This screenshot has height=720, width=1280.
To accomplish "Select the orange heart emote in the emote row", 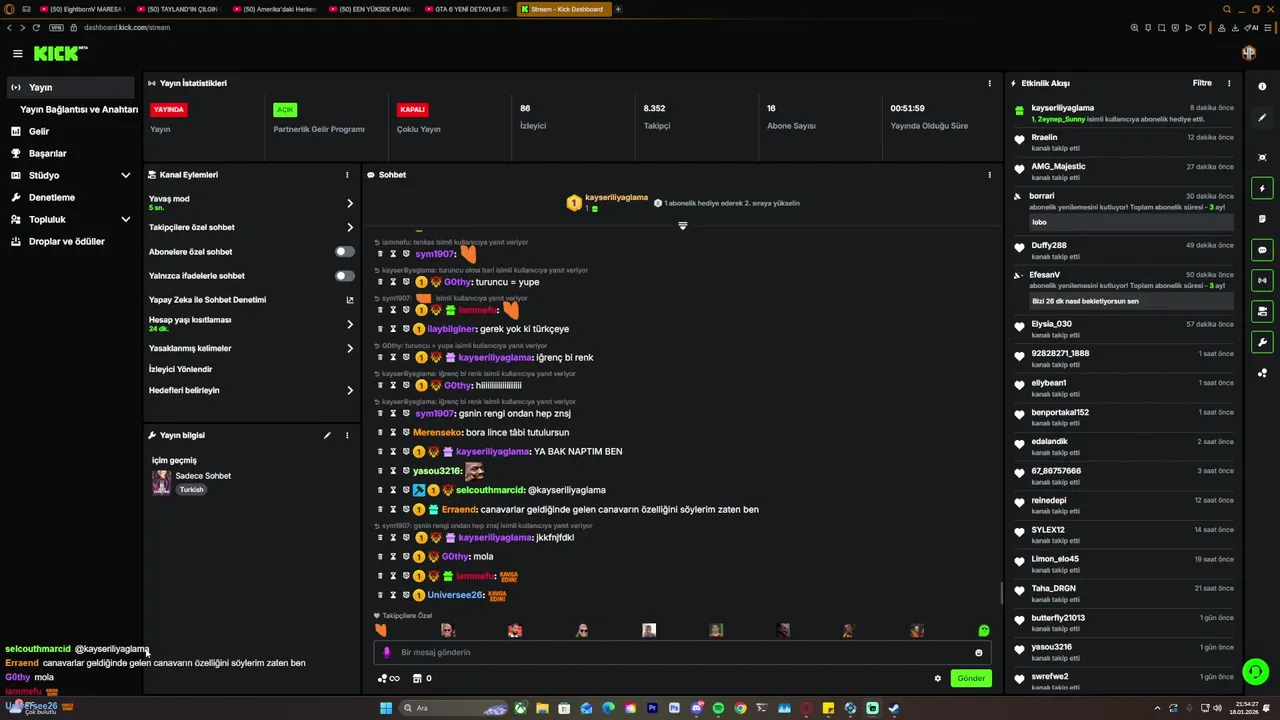I will pos(380,630).
